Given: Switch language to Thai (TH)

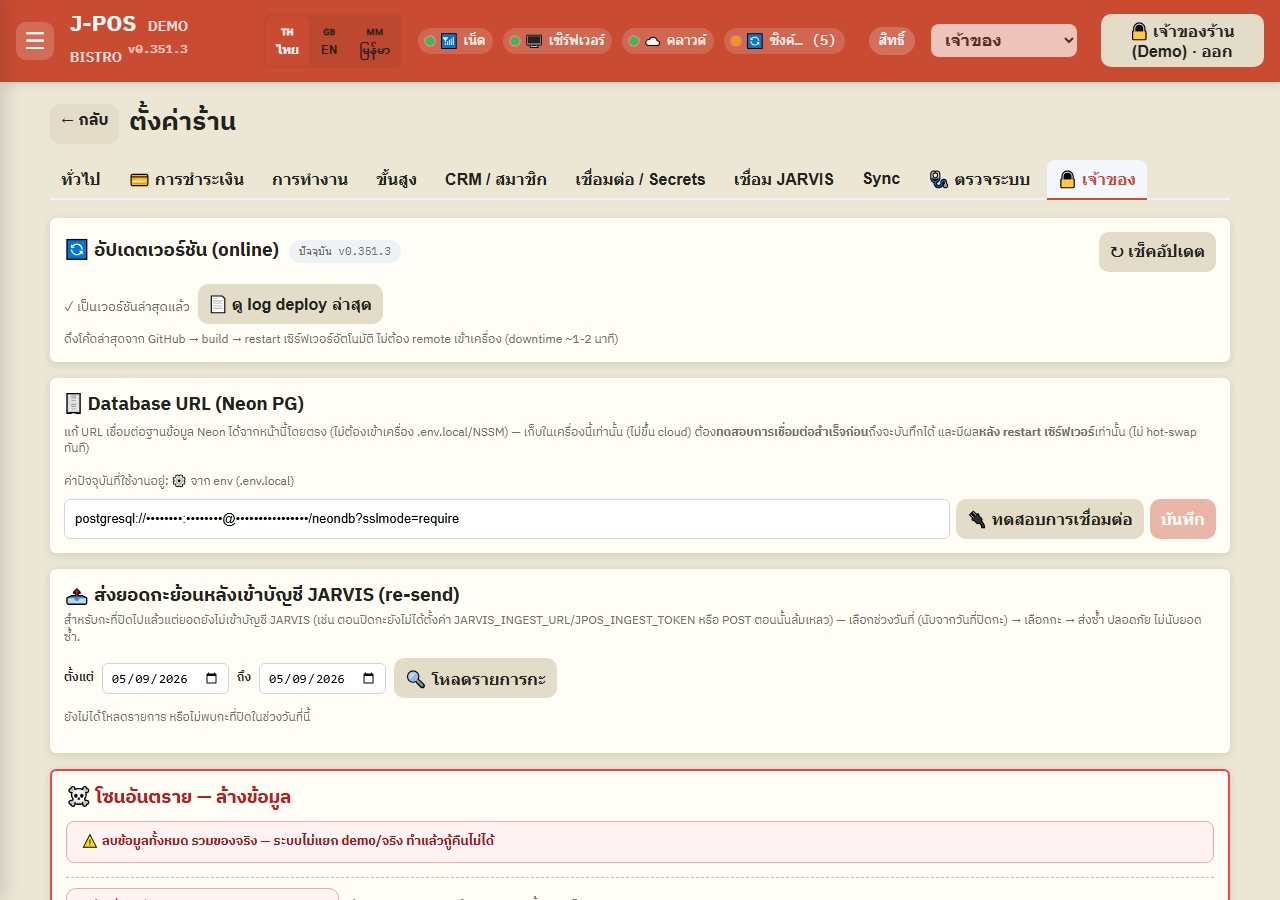Looking at the screenshot, I should click(288, 41).
